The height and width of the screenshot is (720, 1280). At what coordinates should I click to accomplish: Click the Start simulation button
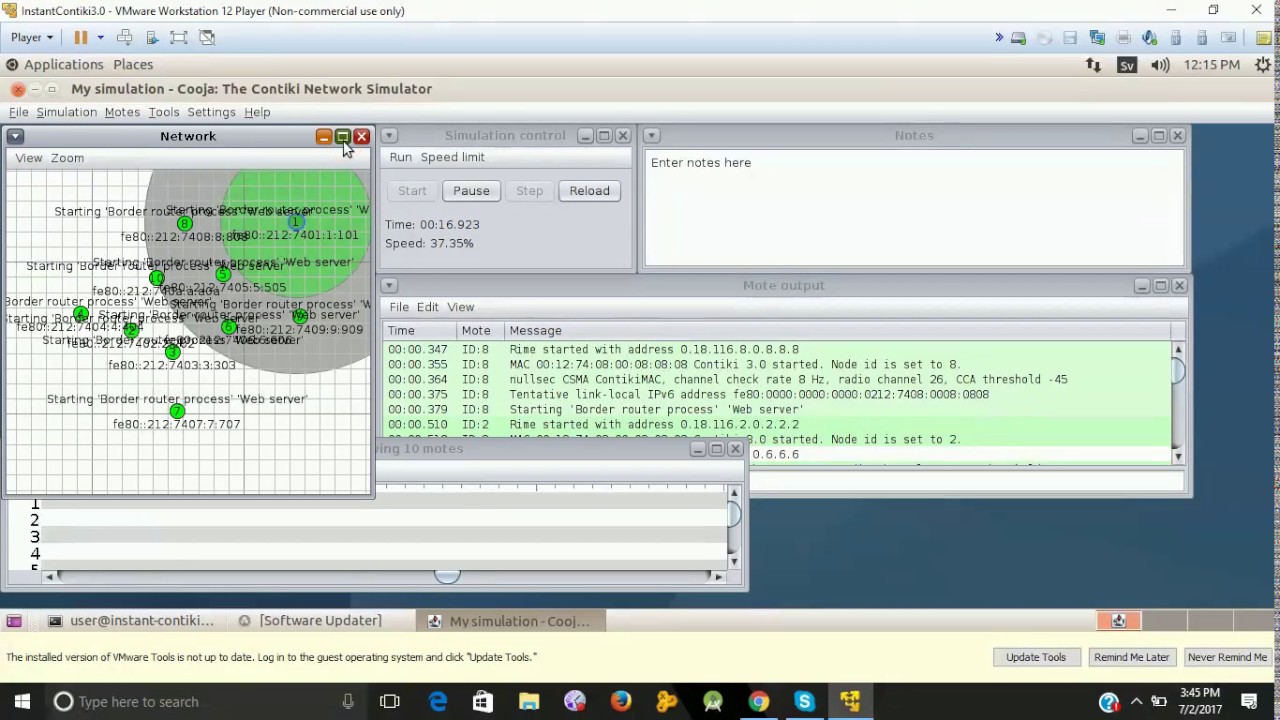pos(412,191)
